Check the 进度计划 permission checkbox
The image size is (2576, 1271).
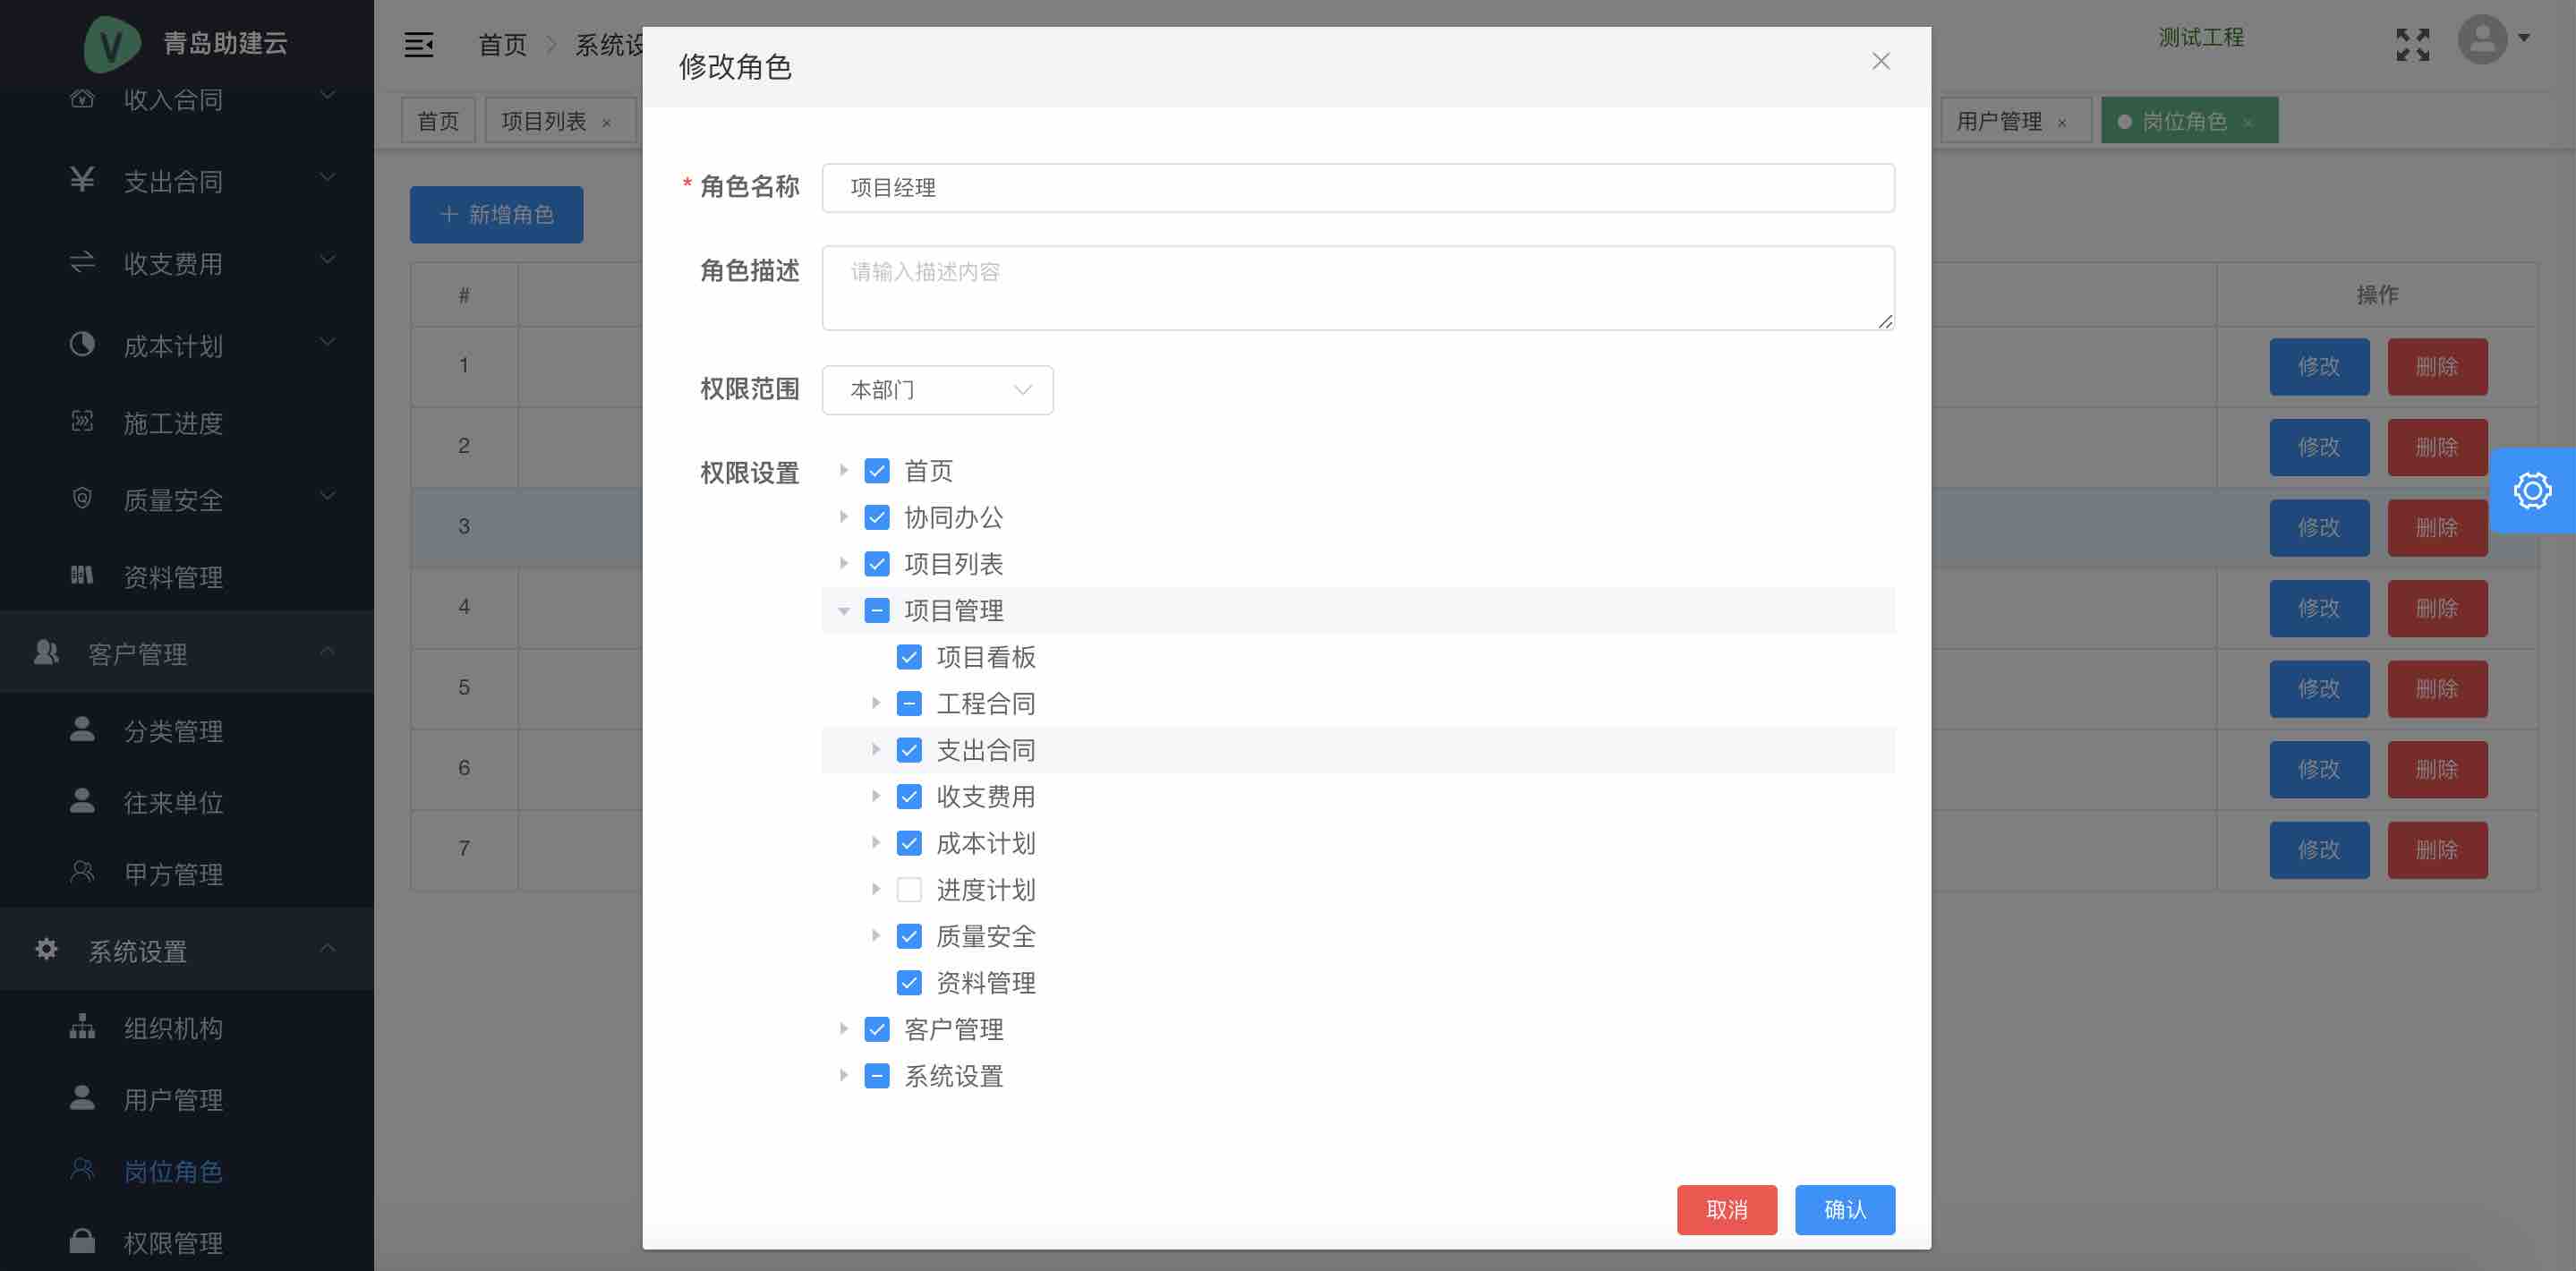point(909,889)
